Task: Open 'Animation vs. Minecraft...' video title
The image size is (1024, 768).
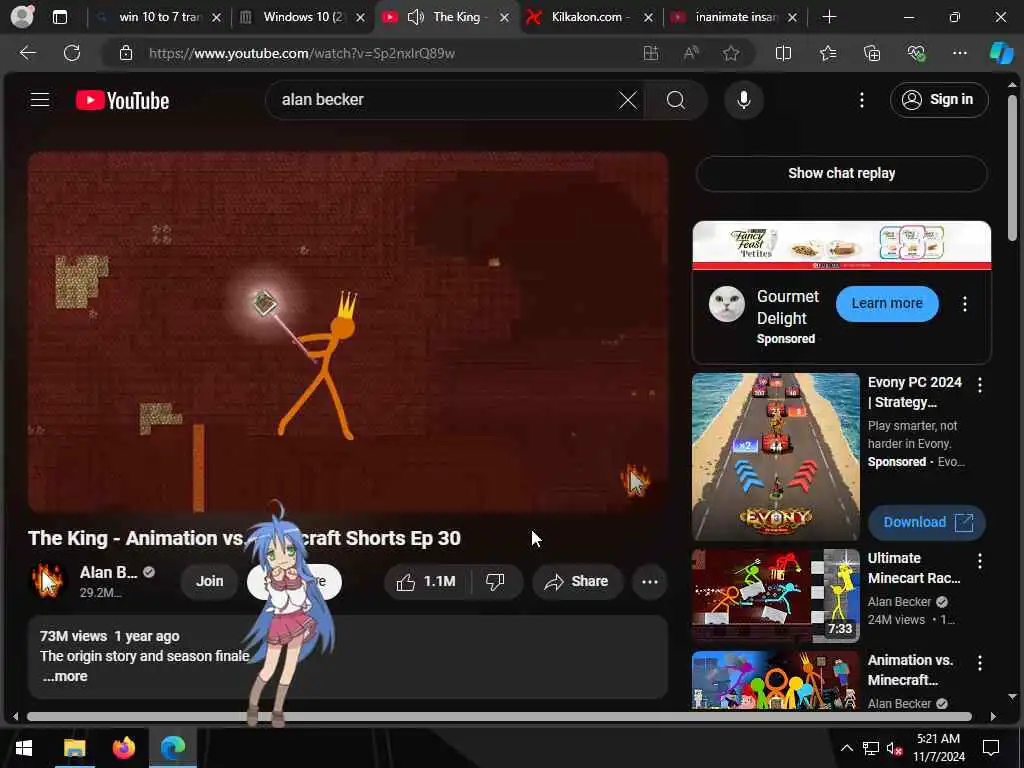Action: [x=910, y=670]
